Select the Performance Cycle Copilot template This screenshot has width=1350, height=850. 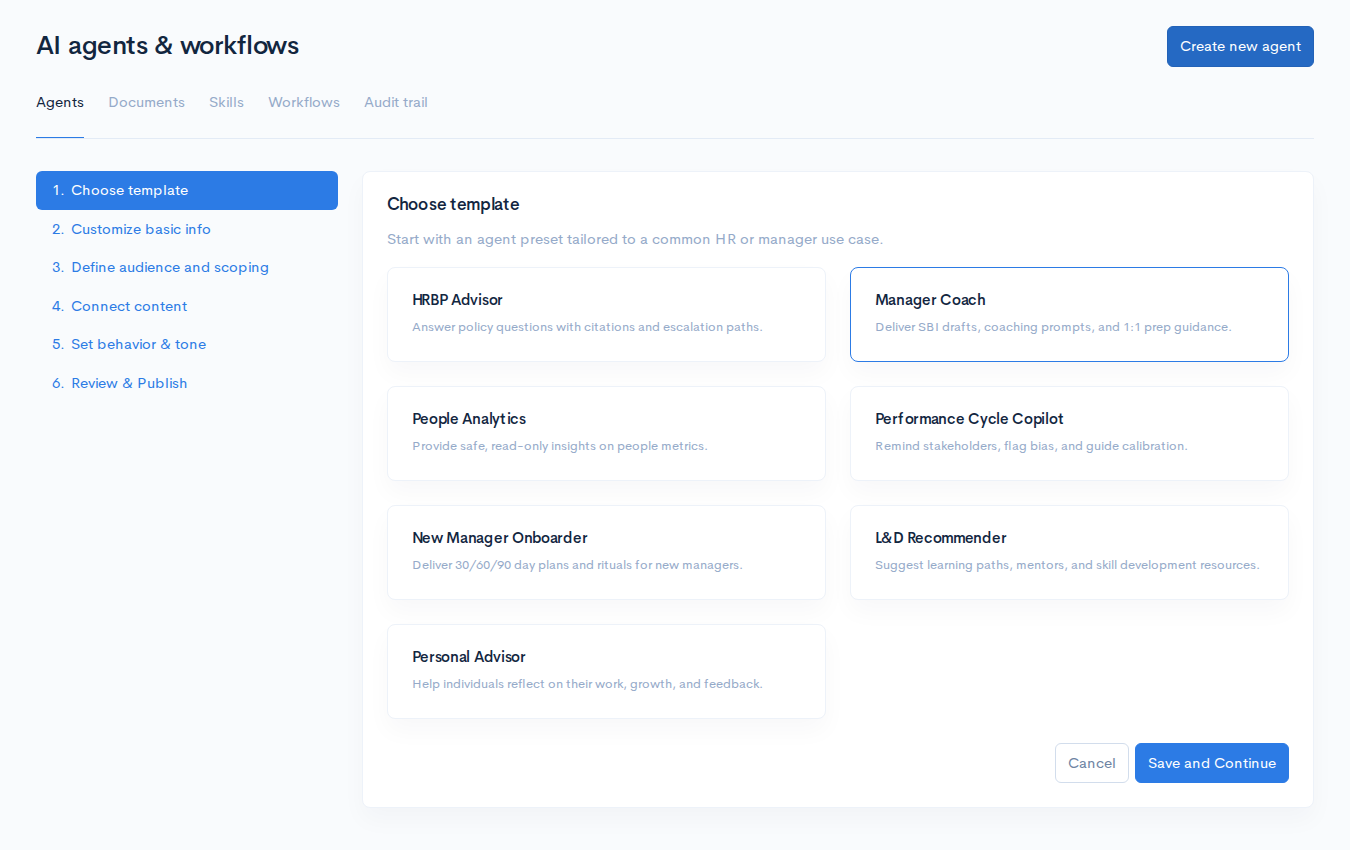[1069, 433]
